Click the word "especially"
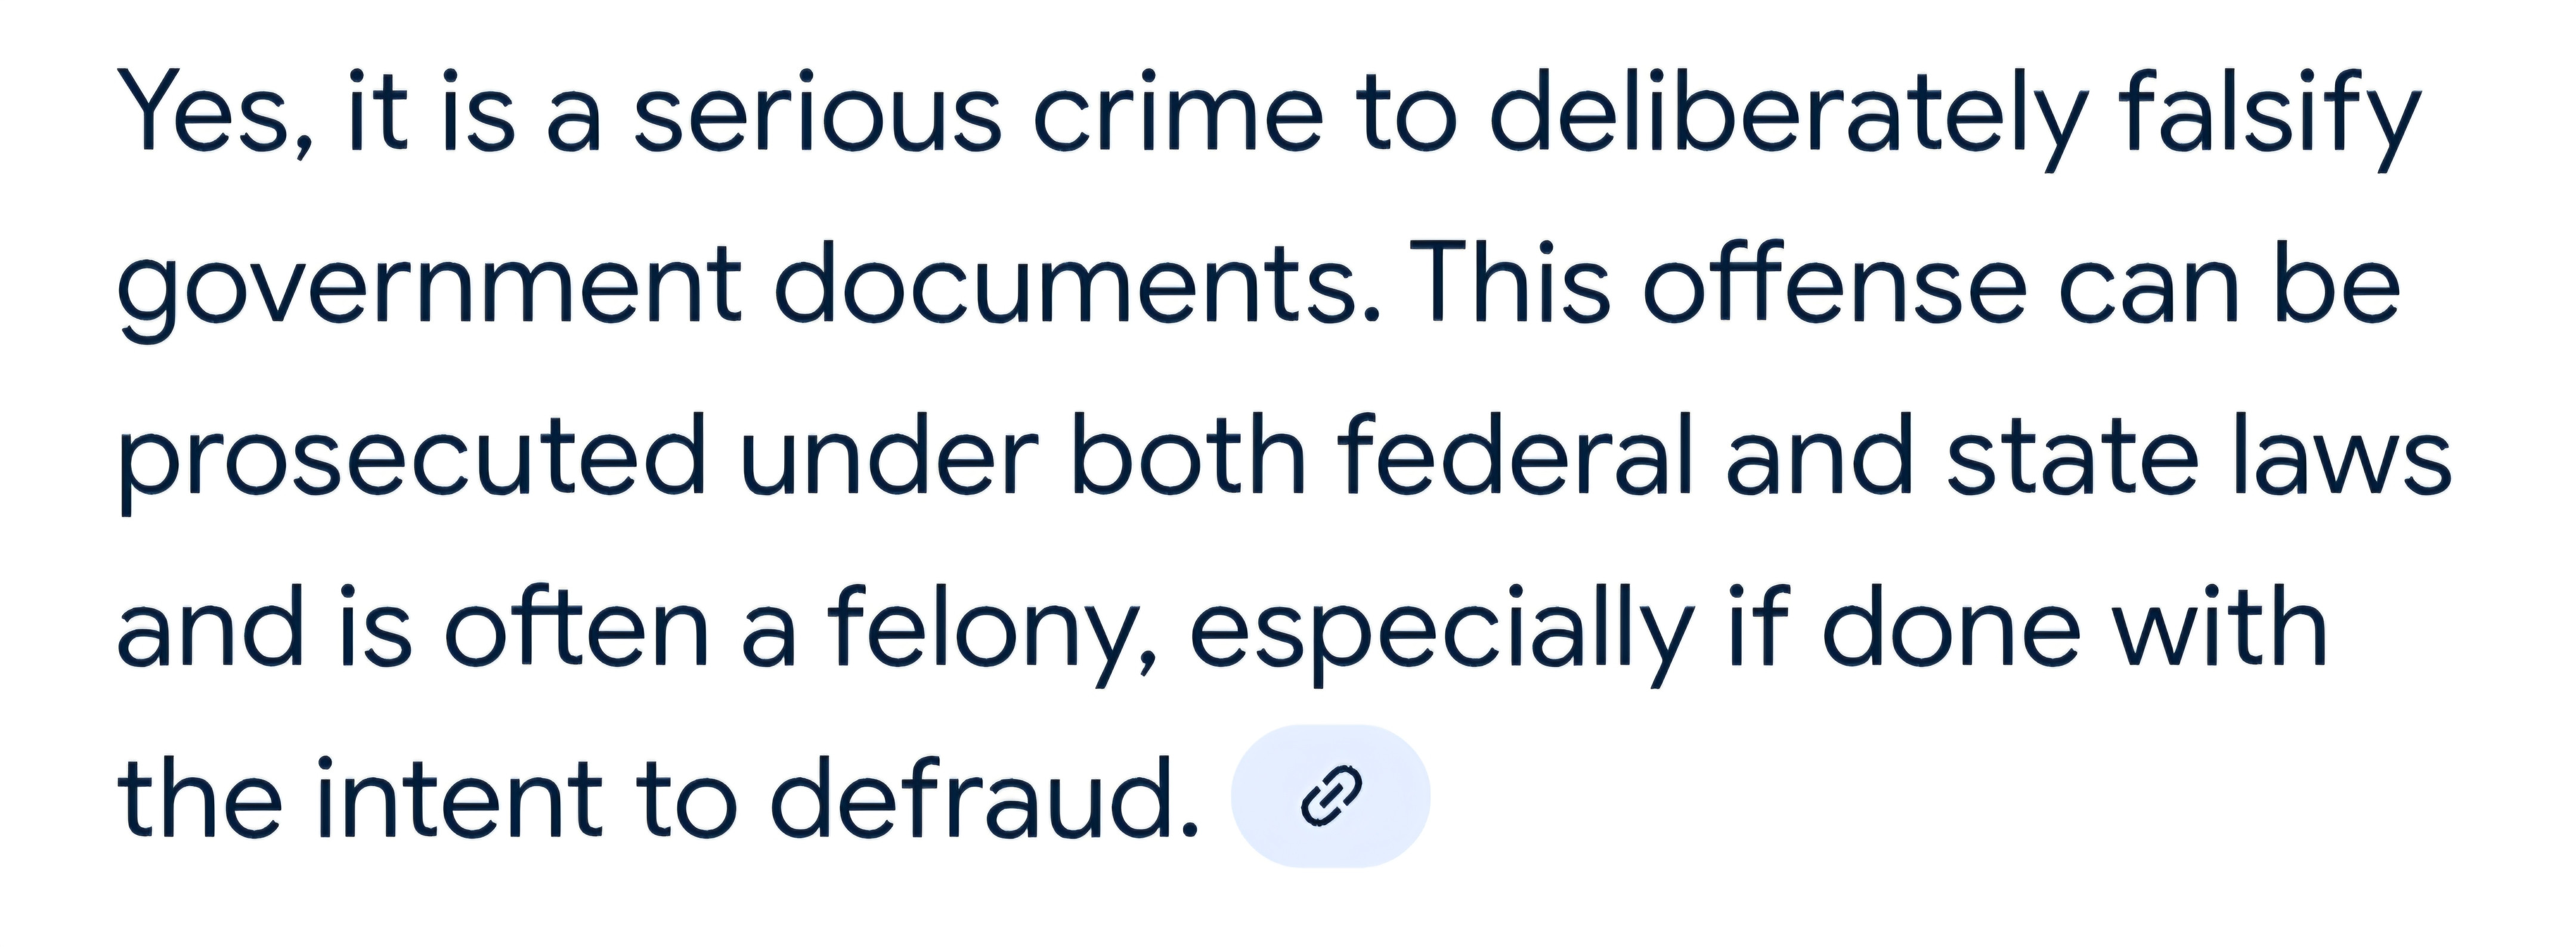This screenshot has width=2576, height=947. [1441, 628]
